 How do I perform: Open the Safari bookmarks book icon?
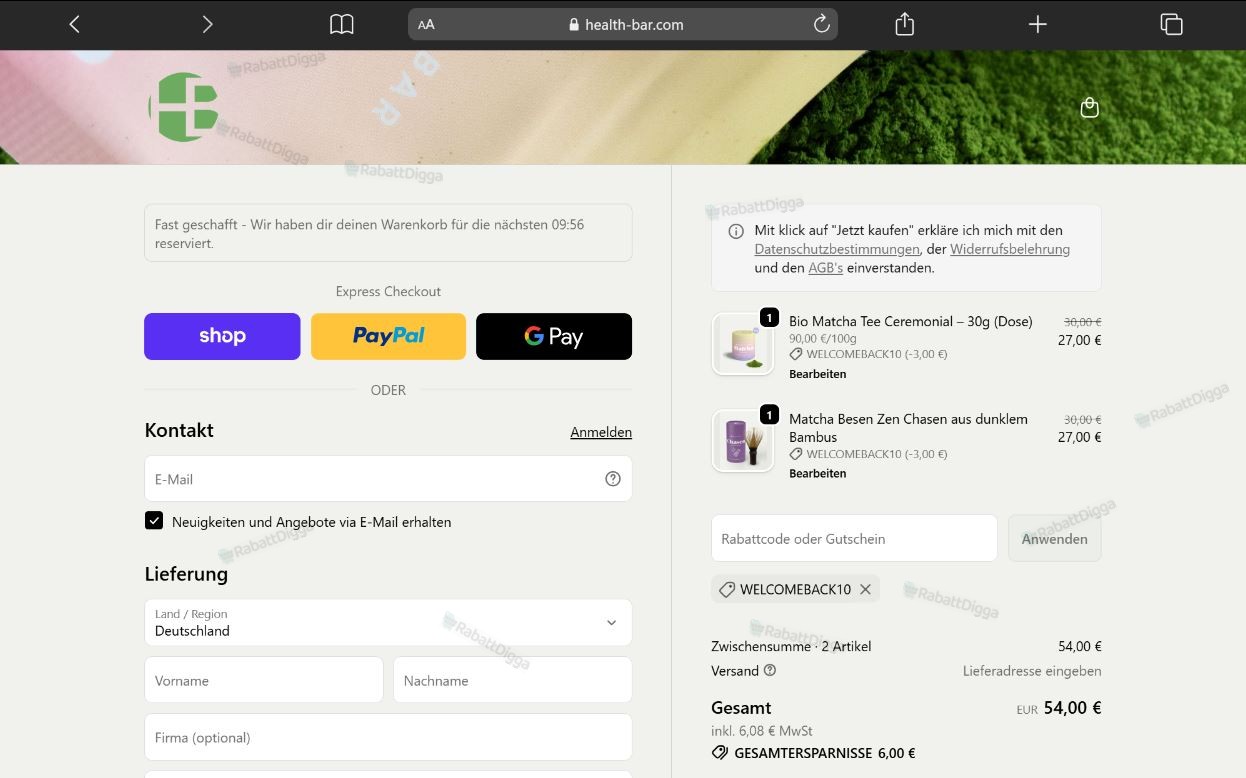(x=342, y=24)
